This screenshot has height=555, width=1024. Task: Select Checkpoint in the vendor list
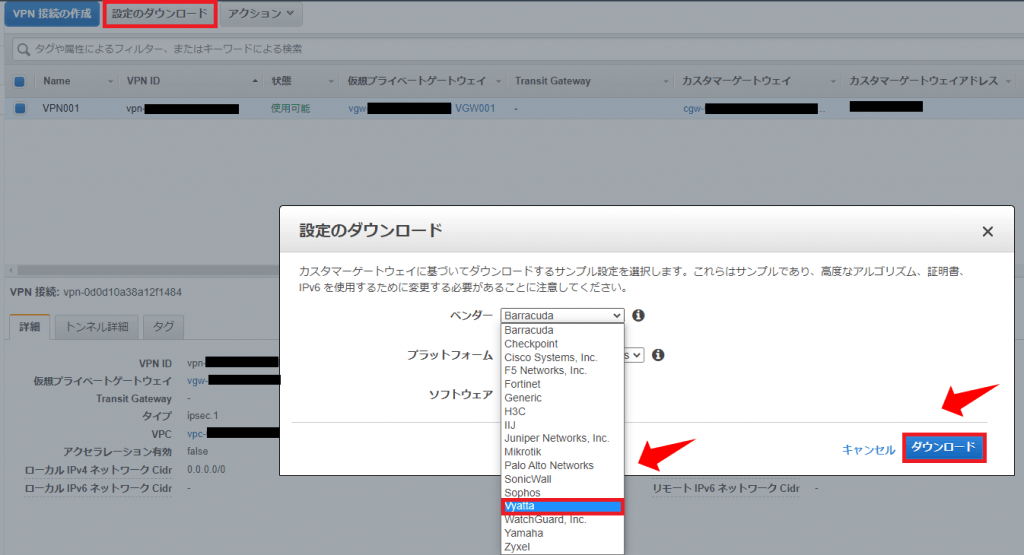coord(562,344)
